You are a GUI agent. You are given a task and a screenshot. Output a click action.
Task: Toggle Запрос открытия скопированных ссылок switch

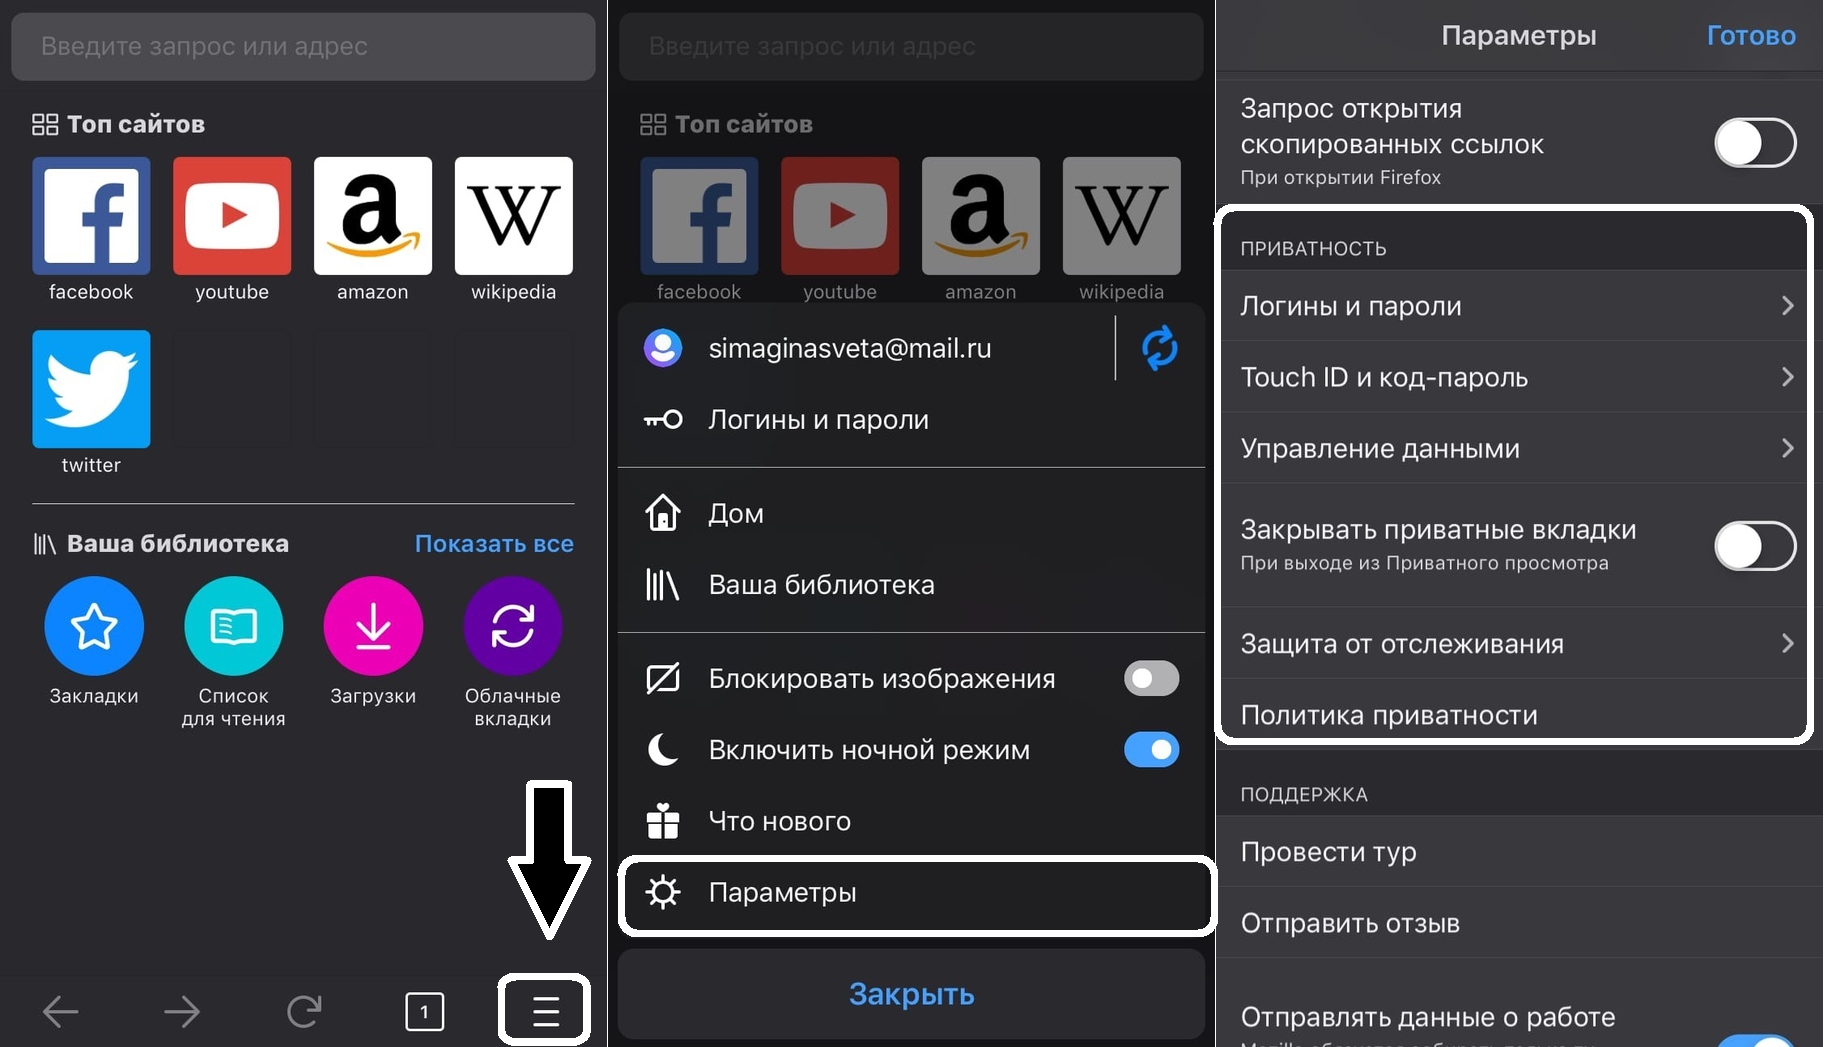click(x=1755, y=143)
